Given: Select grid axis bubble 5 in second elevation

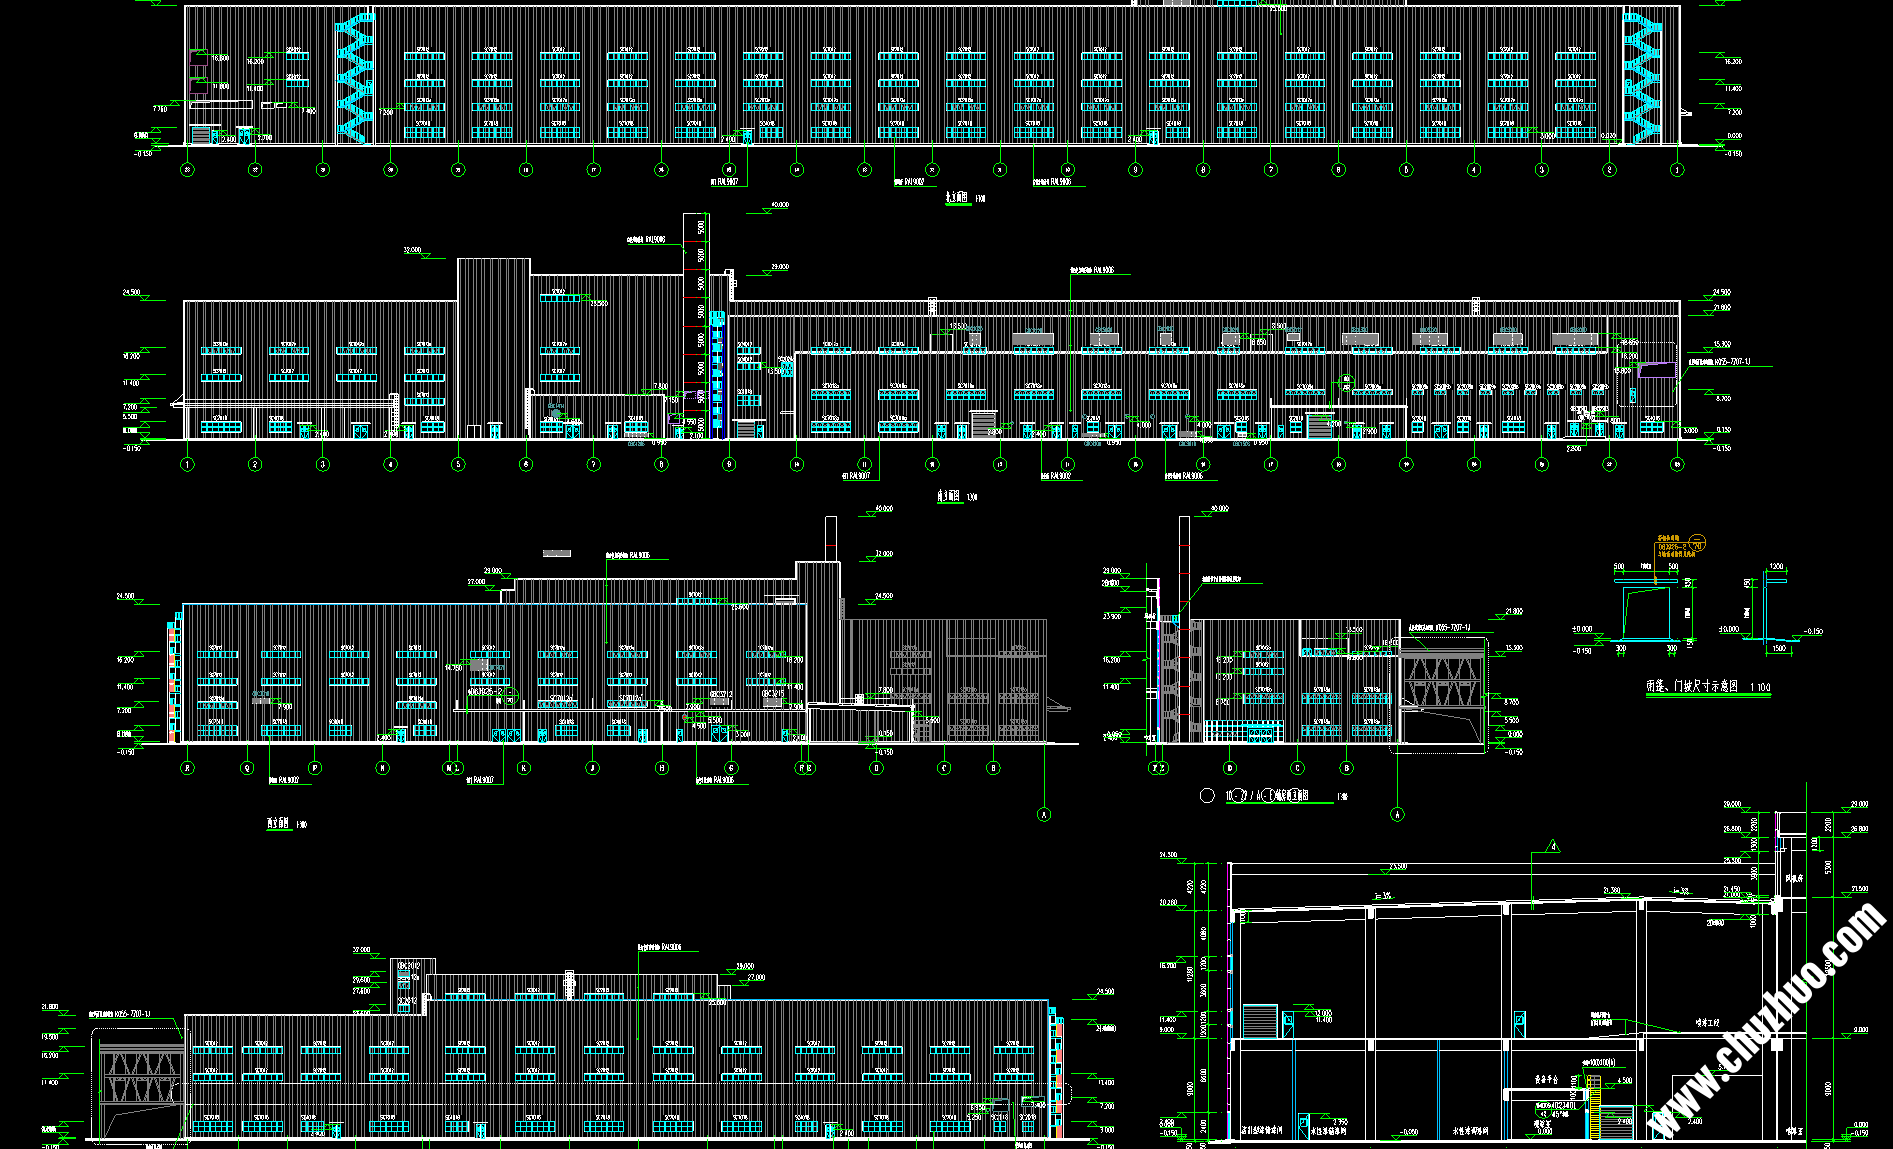Looking at the screenshot, I should [459, 464].
